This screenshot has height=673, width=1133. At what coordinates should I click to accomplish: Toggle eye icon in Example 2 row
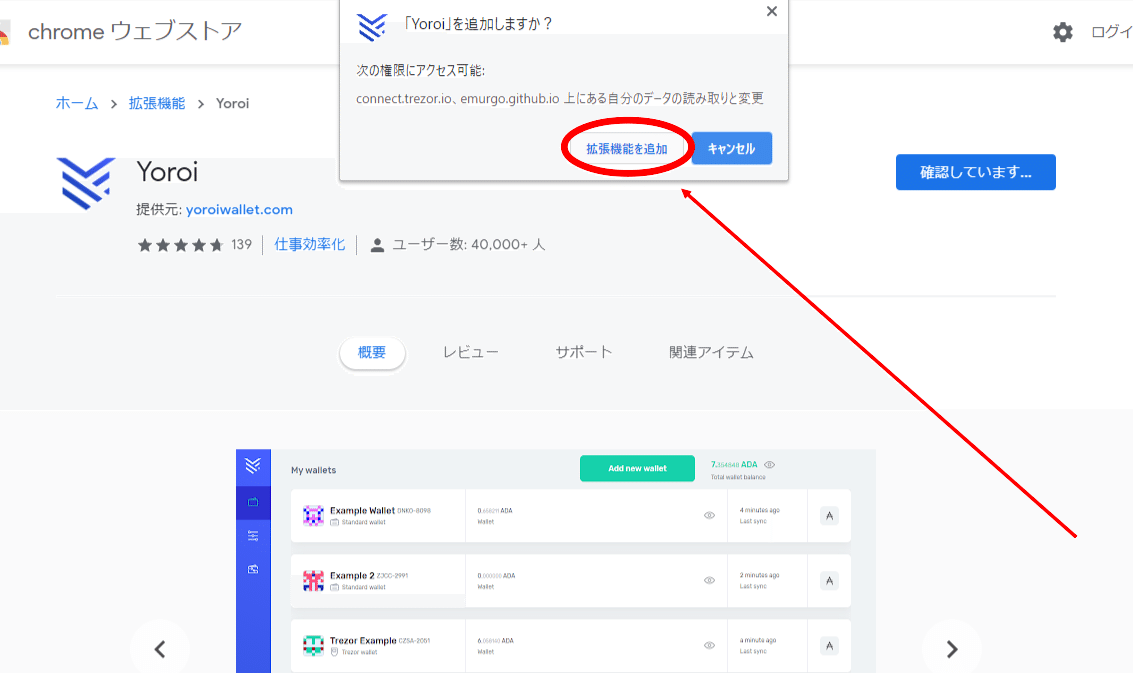point(710,580)
